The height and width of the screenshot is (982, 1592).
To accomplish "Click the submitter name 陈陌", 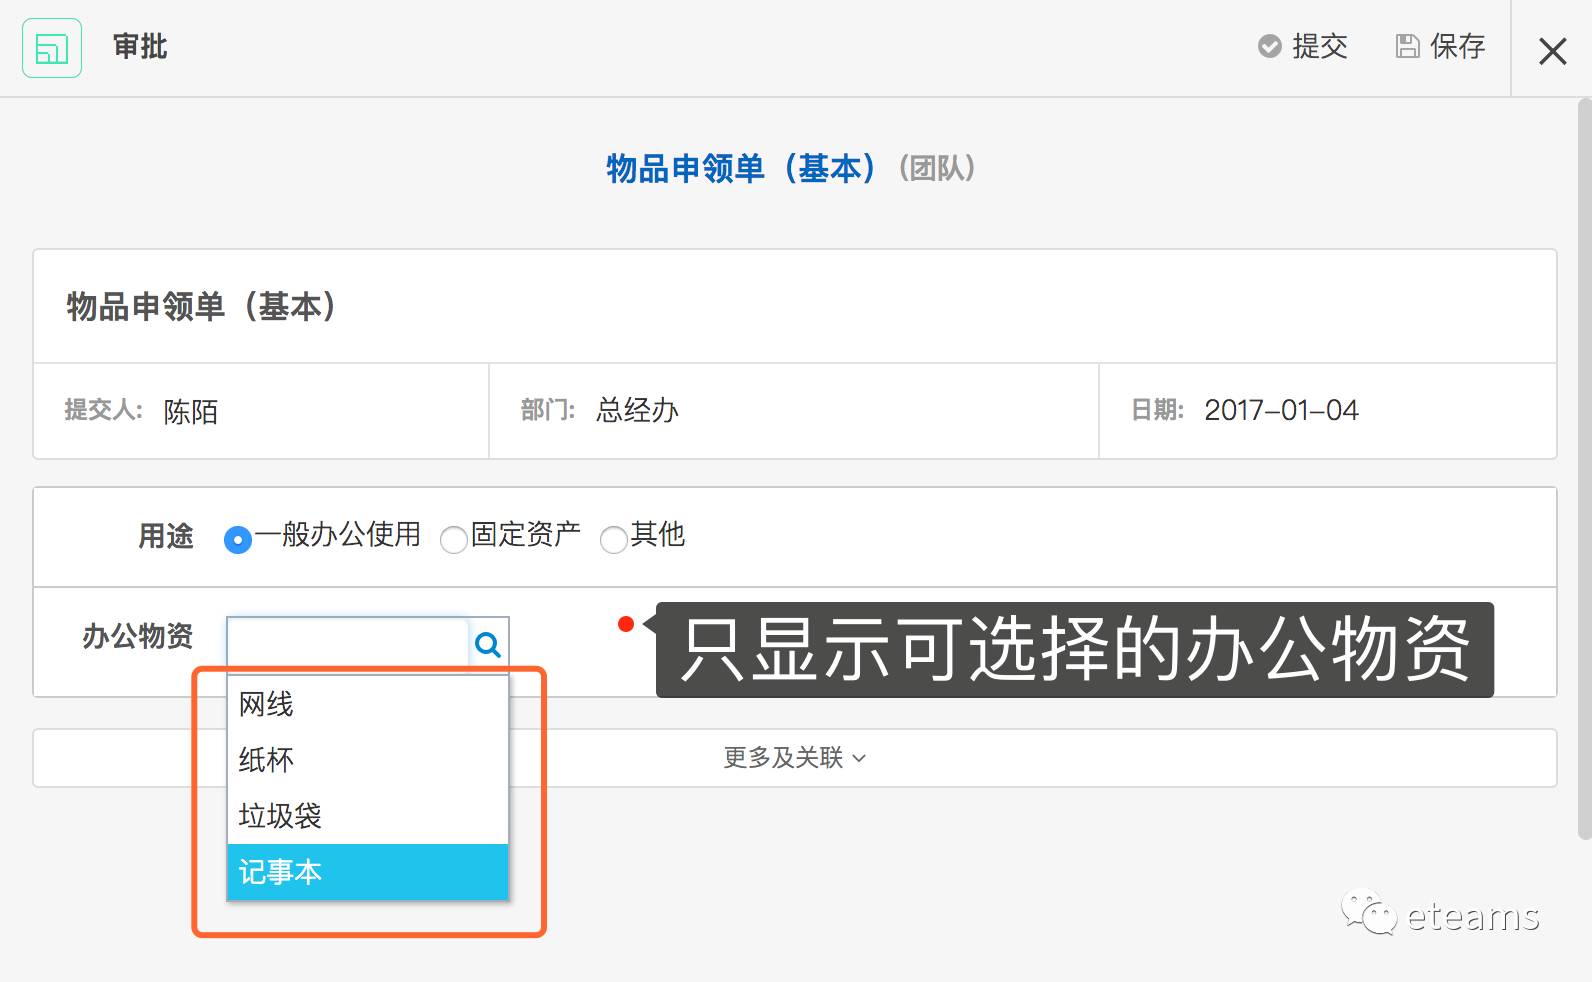I will point(191,411).
